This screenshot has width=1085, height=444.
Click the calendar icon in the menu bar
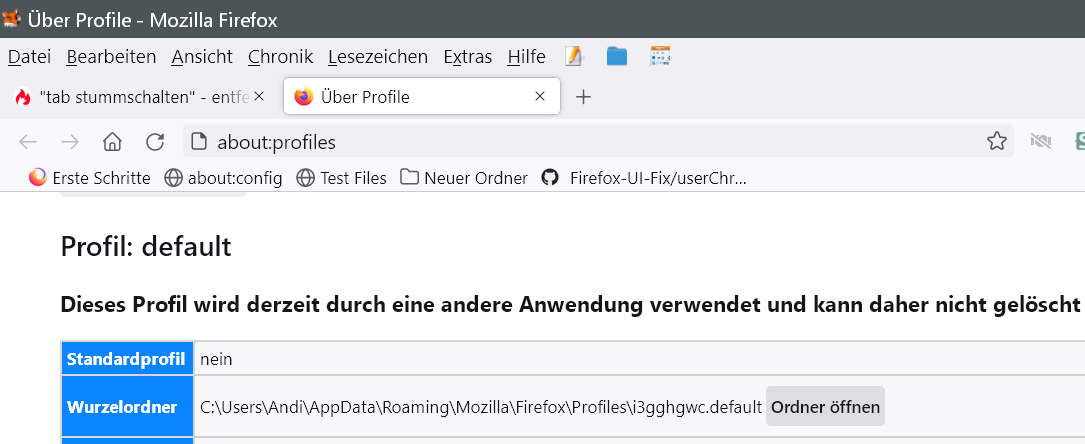(660, 57)
